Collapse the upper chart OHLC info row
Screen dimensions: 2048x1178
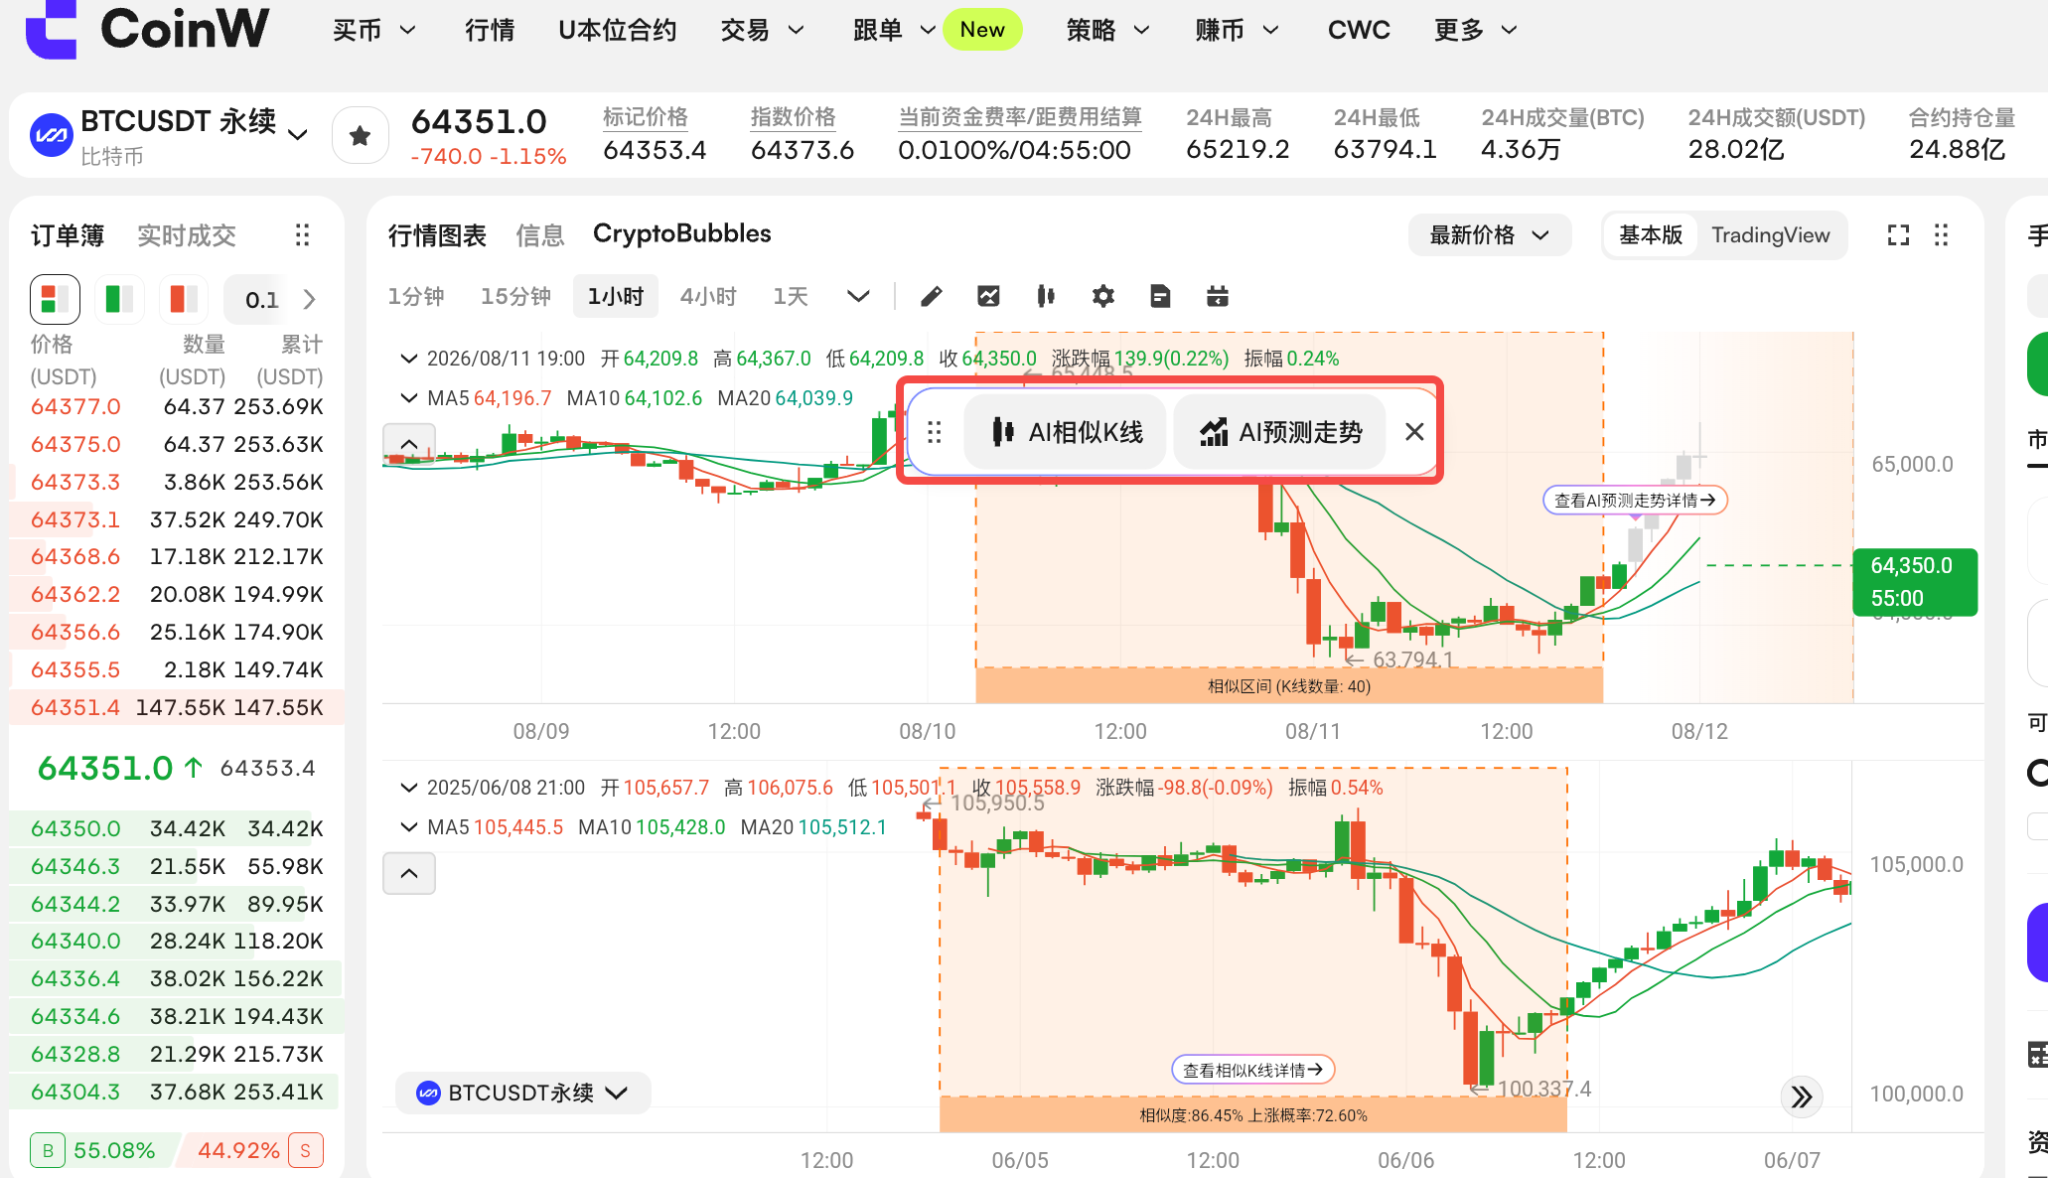(408, 358)
